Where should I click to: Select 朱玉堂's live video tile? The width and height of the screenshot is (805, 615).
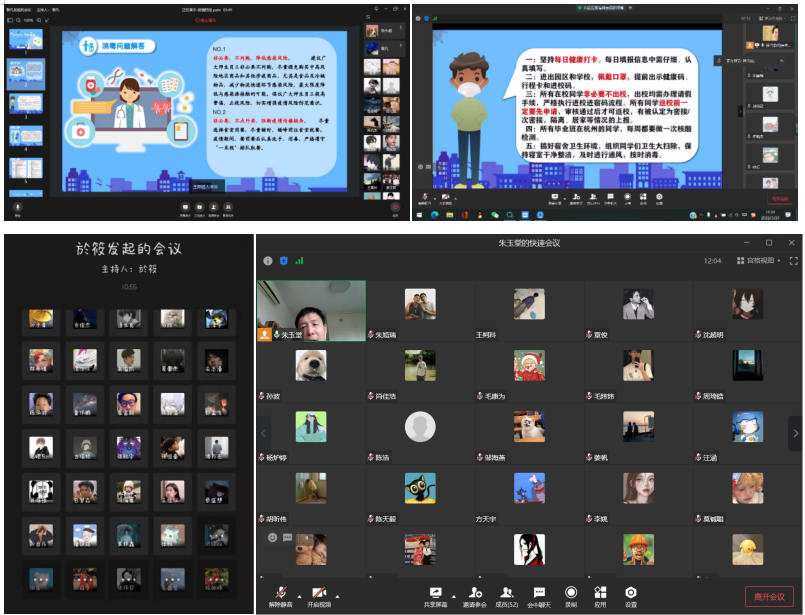[311, 310]
